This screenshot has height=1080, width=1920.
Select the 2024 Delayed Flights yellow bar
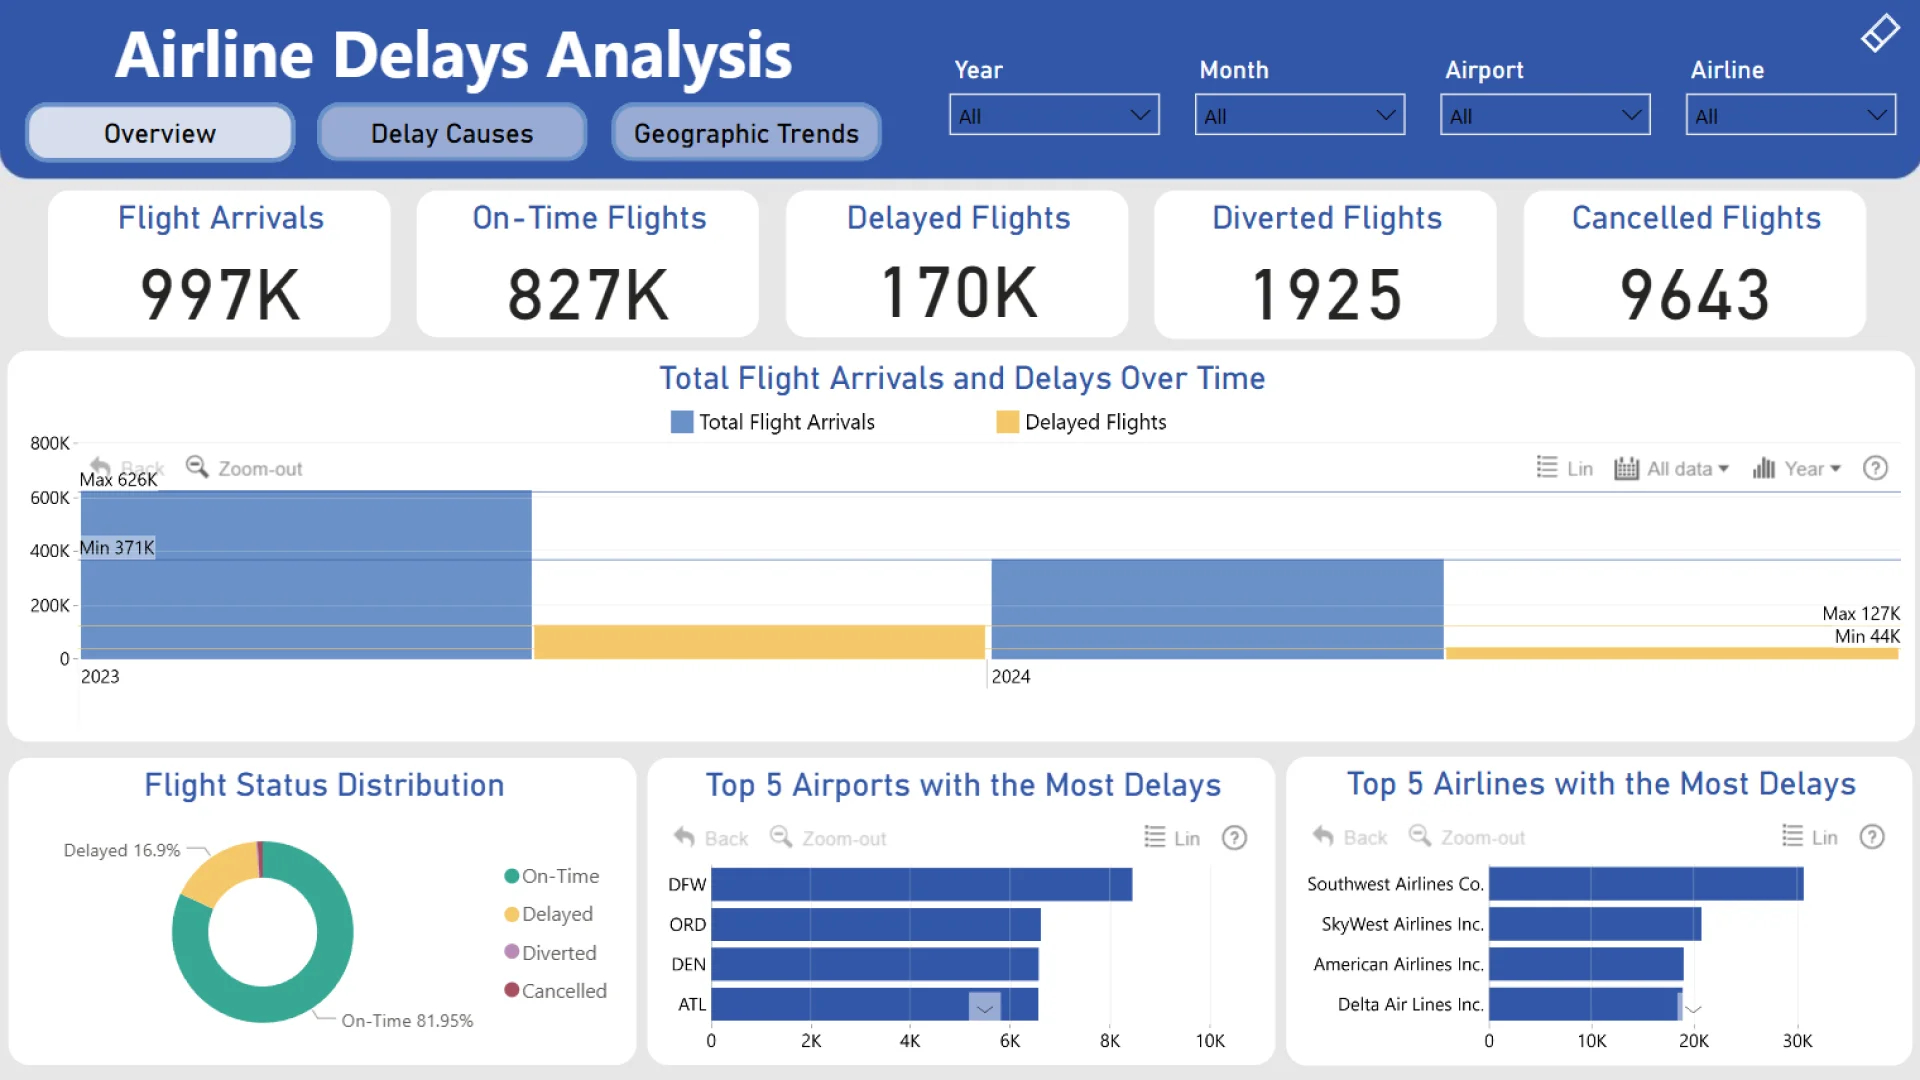1672,653
